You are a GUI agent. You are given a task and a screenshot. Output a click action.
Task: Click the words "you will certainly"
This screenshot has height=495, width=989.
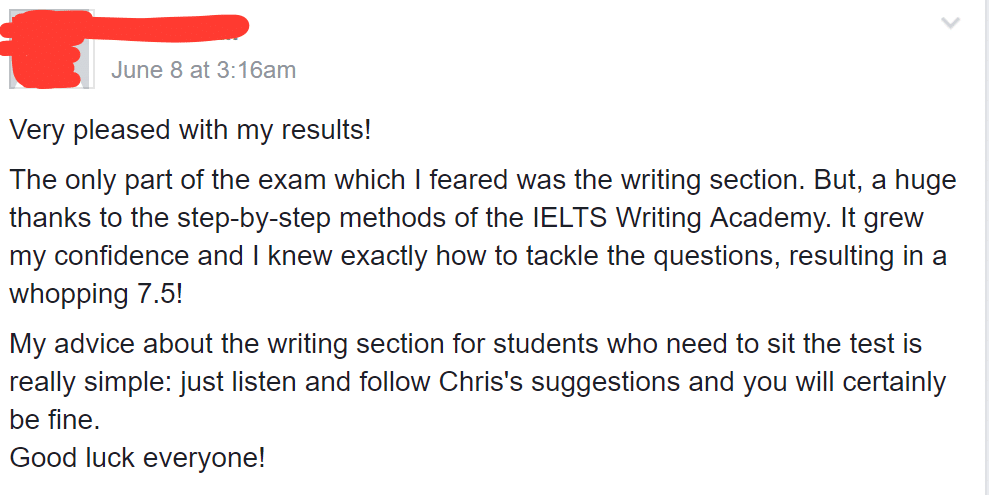tap(831, 383)
